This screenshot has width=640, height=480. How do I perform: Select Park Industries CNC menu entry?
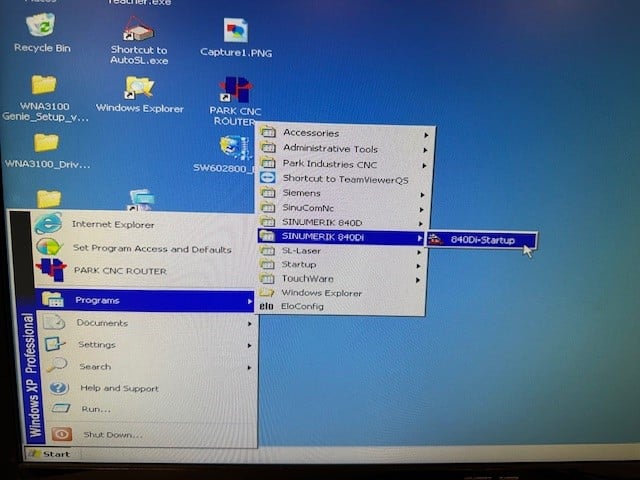(343, 164)
